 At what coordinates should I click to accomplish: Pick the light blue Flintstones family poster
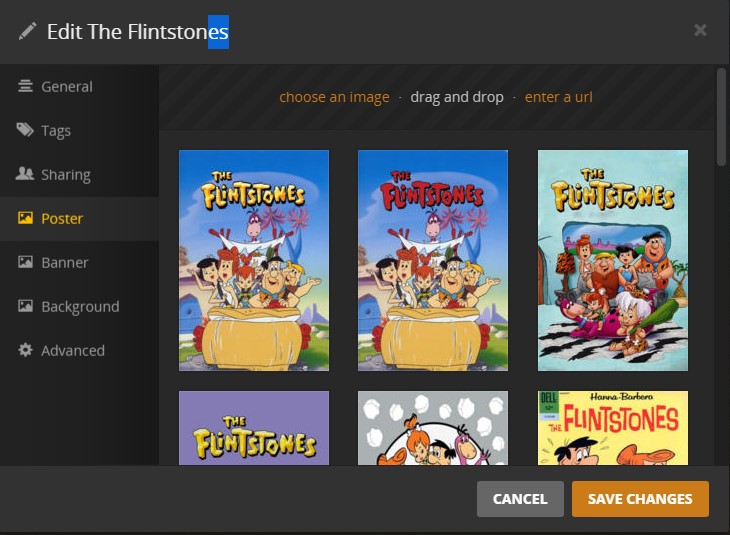613,260
